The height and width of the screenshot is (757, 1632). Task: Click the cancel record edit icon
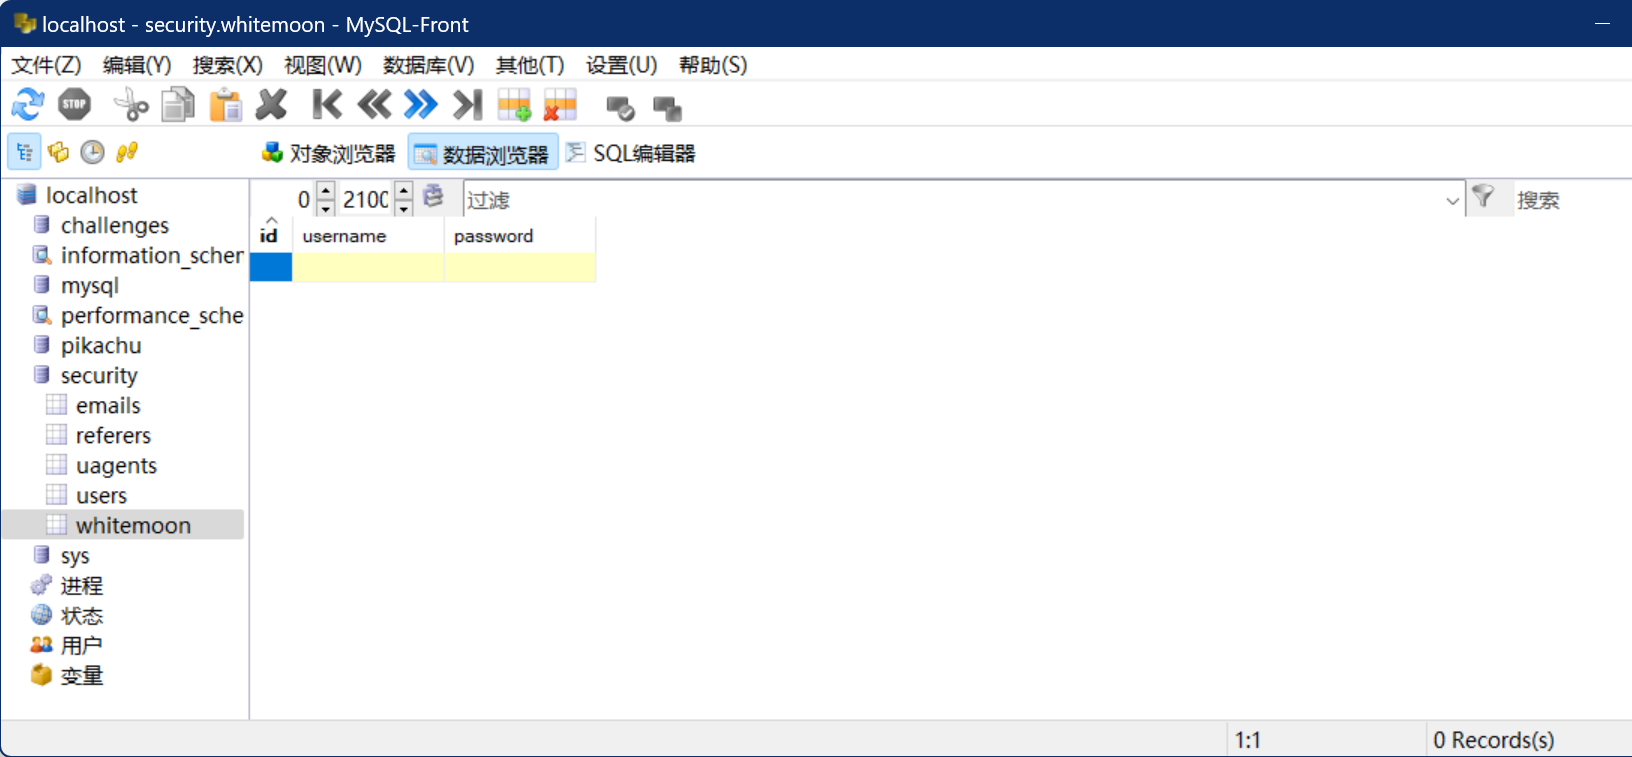pyautogui.click(x=667, y=107)
